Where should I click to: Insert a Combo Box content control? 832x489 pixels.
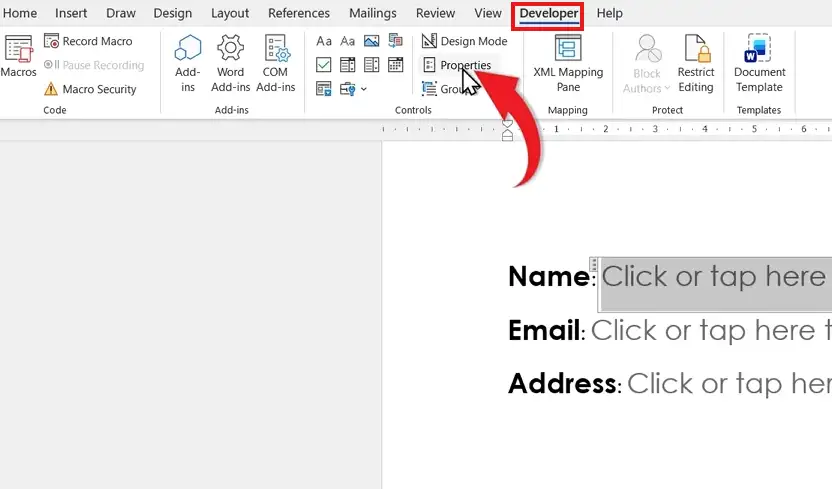pyautogui.click(x=348, y=65)
